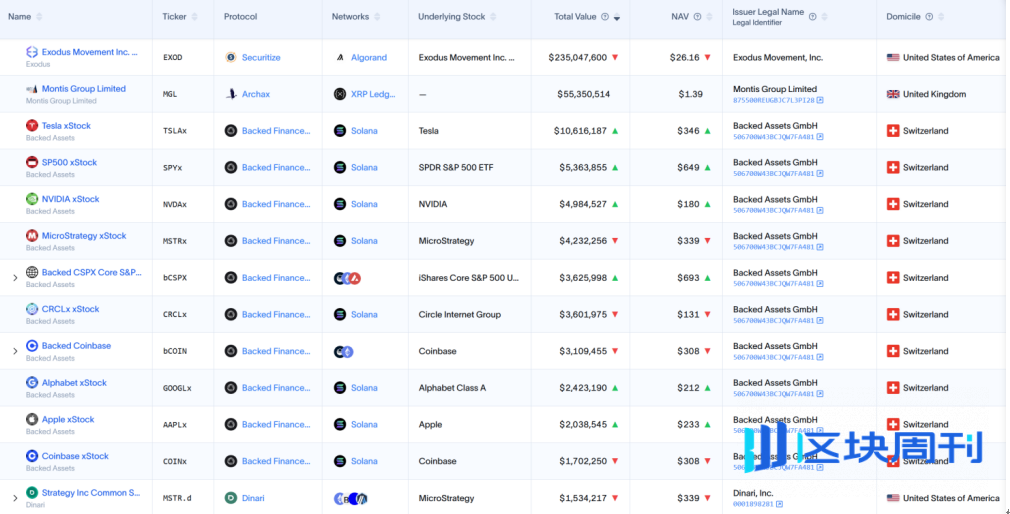This screenshot has width=1010, height=514.
Task: Open Exodus Movement Inc. asset link
Action: [x=90, y=52]
